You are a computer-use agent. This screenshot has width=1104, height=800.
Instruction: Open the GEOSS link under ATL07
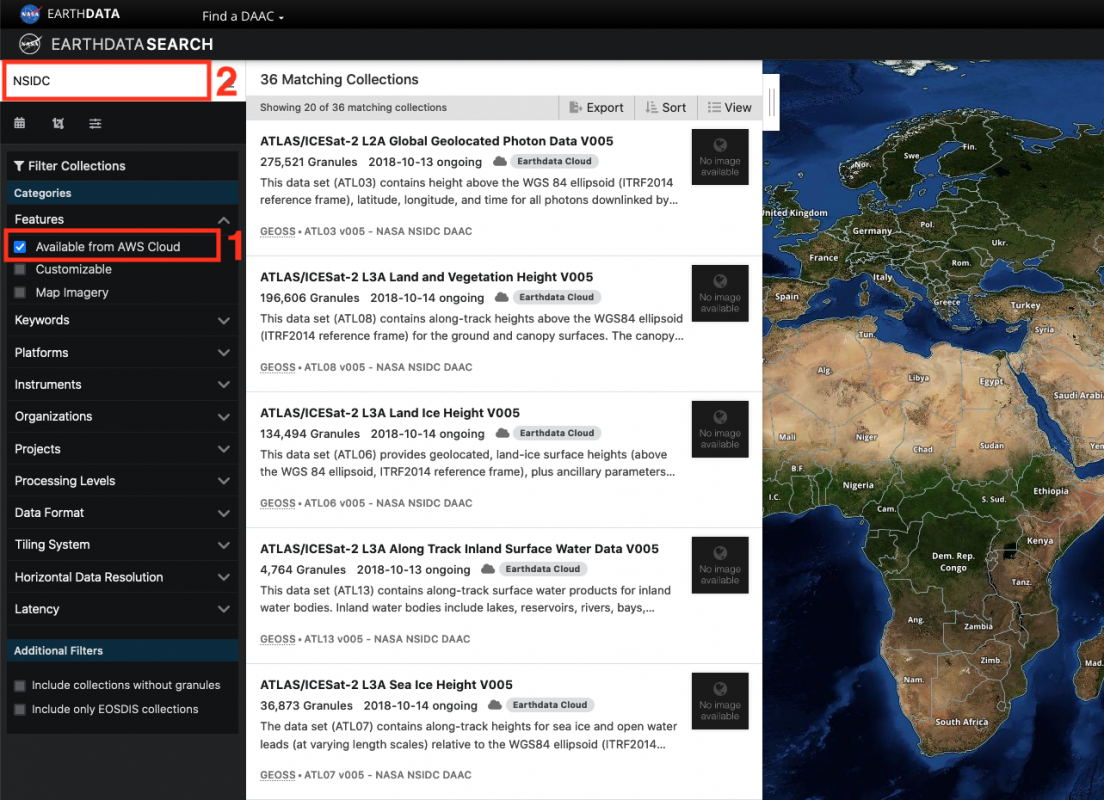(x=277, y=774)
